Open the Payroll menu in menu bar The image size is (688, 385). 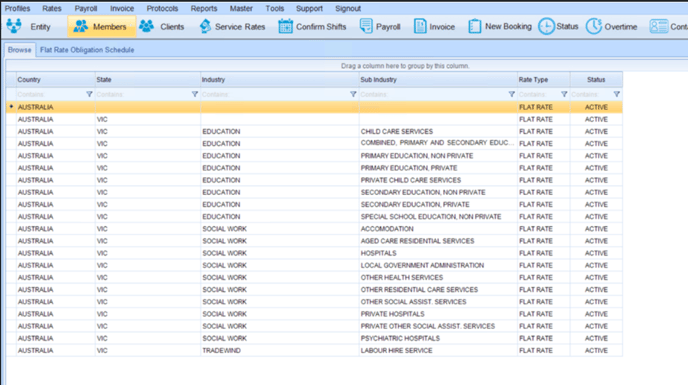tap(86, 8)
